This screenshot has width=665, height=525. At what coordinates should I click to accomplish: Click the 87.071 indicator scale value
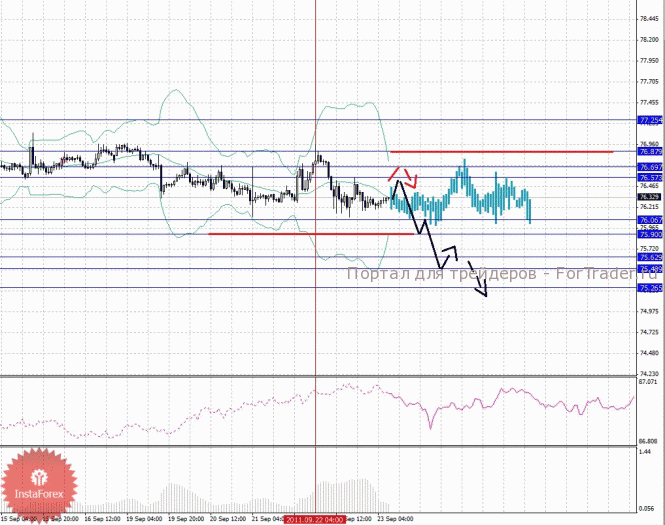coord(648,382)
